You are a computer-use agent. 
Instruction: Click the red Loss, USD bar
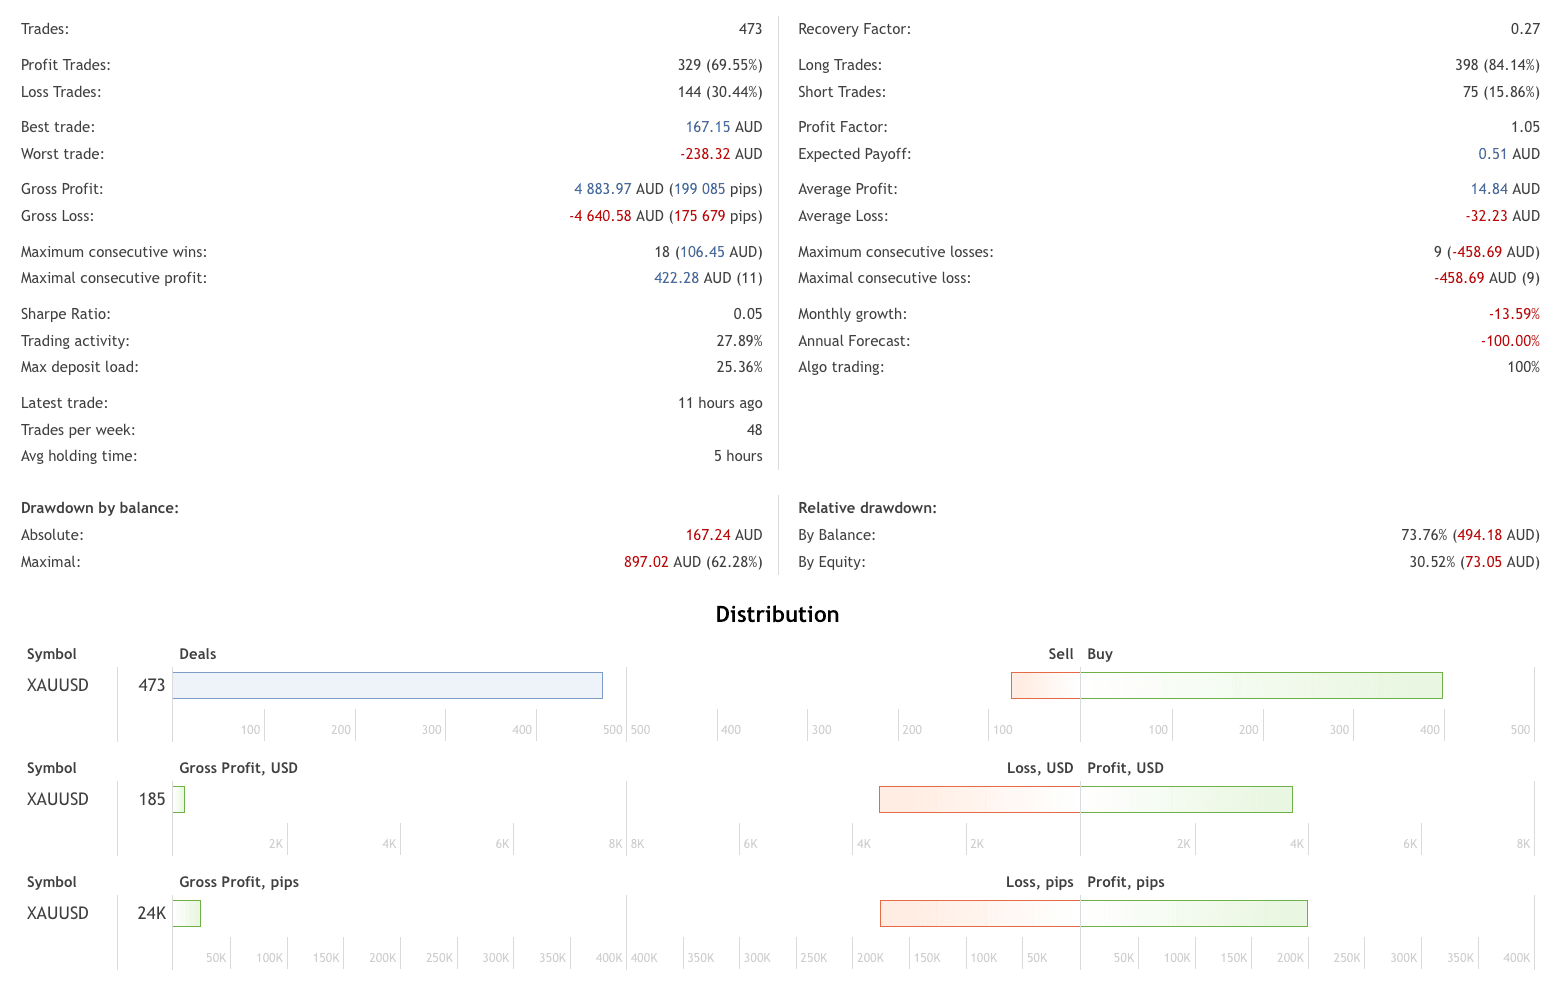click(979, 799)
